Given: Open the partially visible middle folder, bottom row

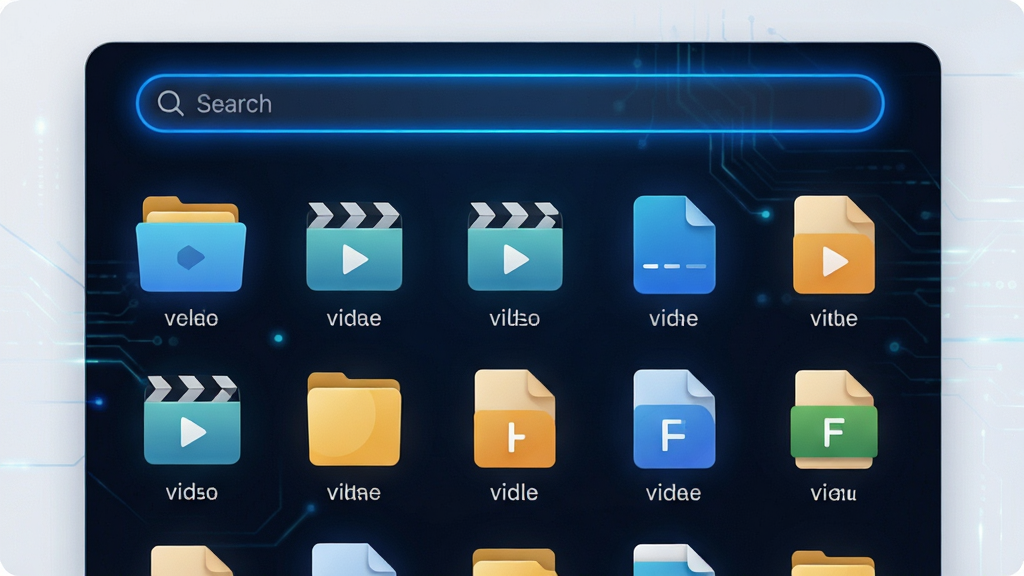Looking at the screenshot, I should point(514,562).
